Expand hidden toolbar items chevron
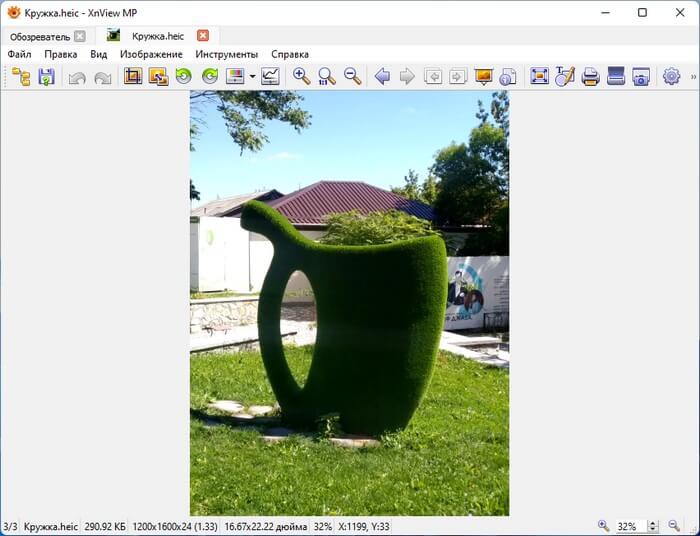 693,77
